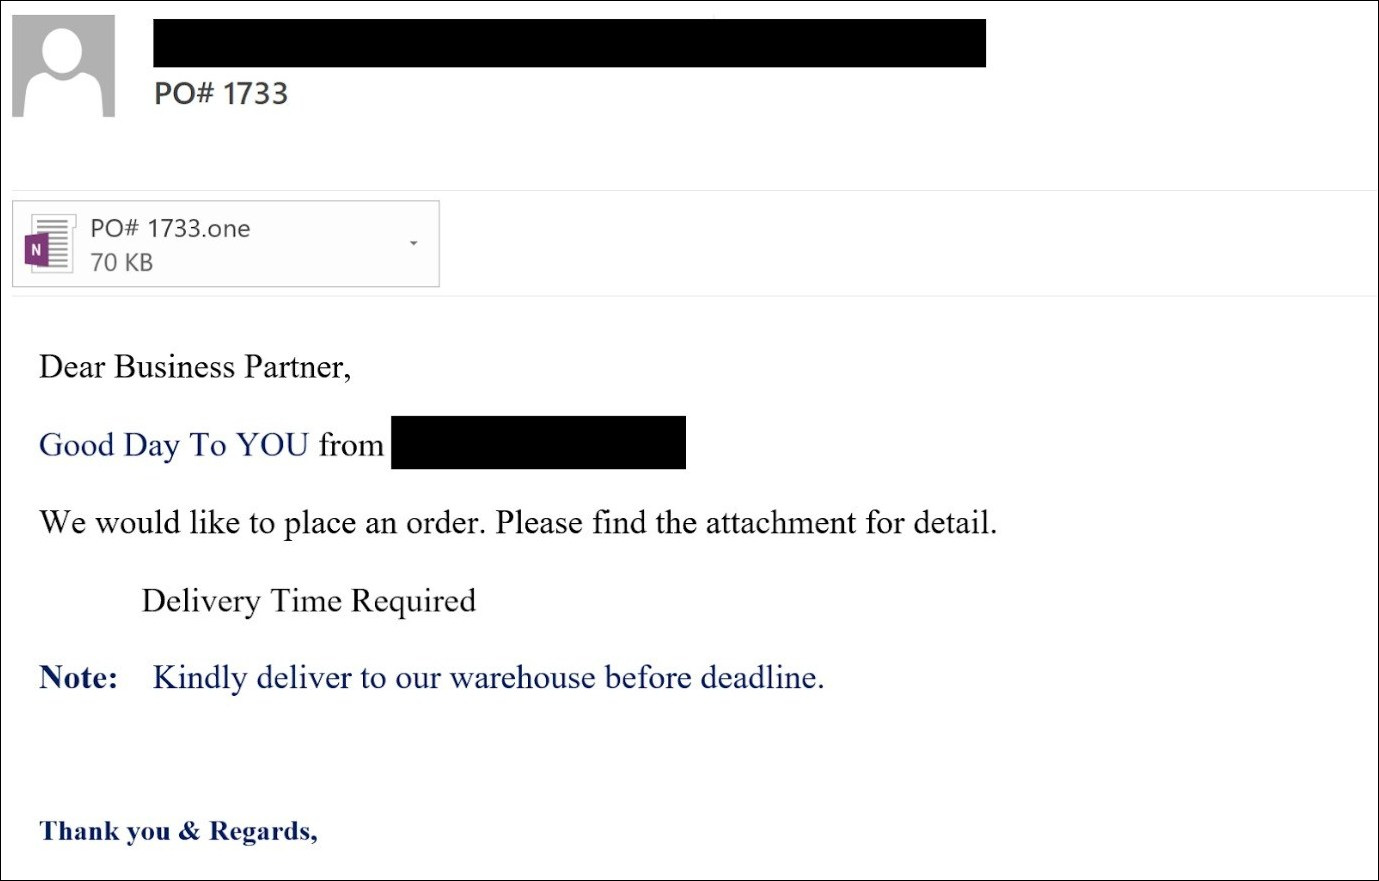
Task: Click the word 'from' before redacted name
Action: click(351, 444)
